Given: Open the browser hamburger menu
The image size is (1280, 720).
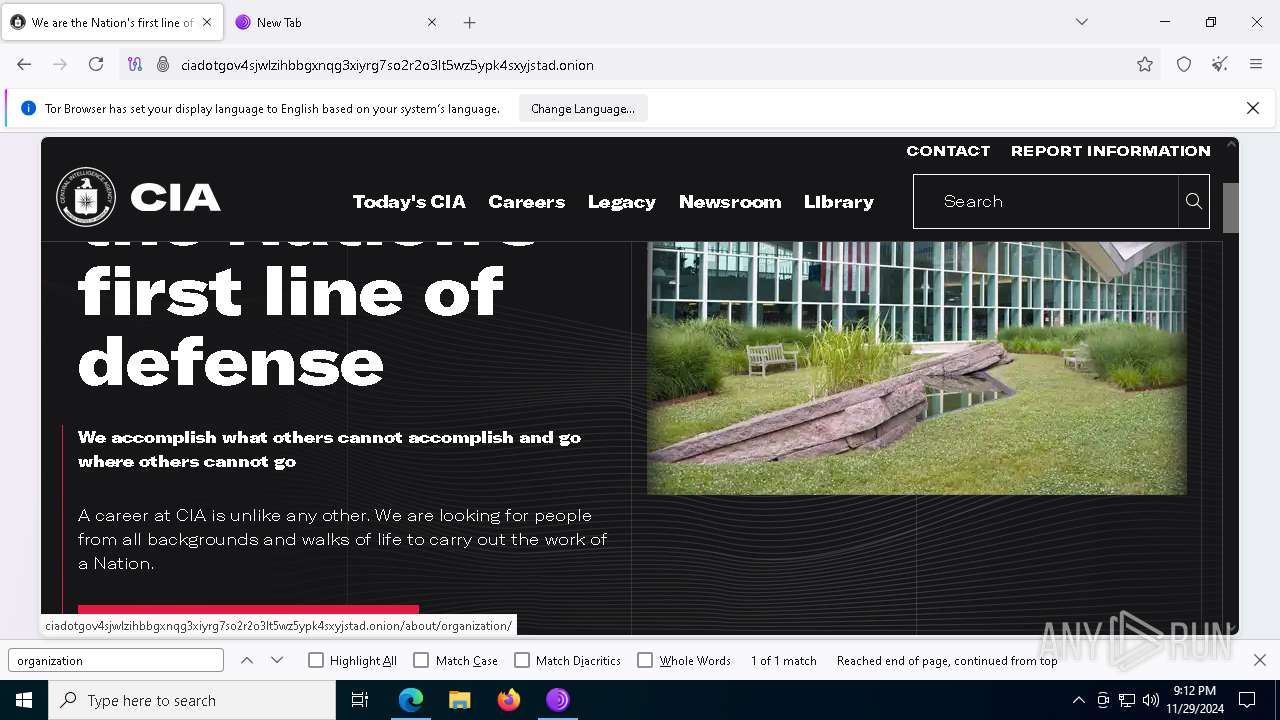Looking at the screenshot, I should click(1256, 64).
